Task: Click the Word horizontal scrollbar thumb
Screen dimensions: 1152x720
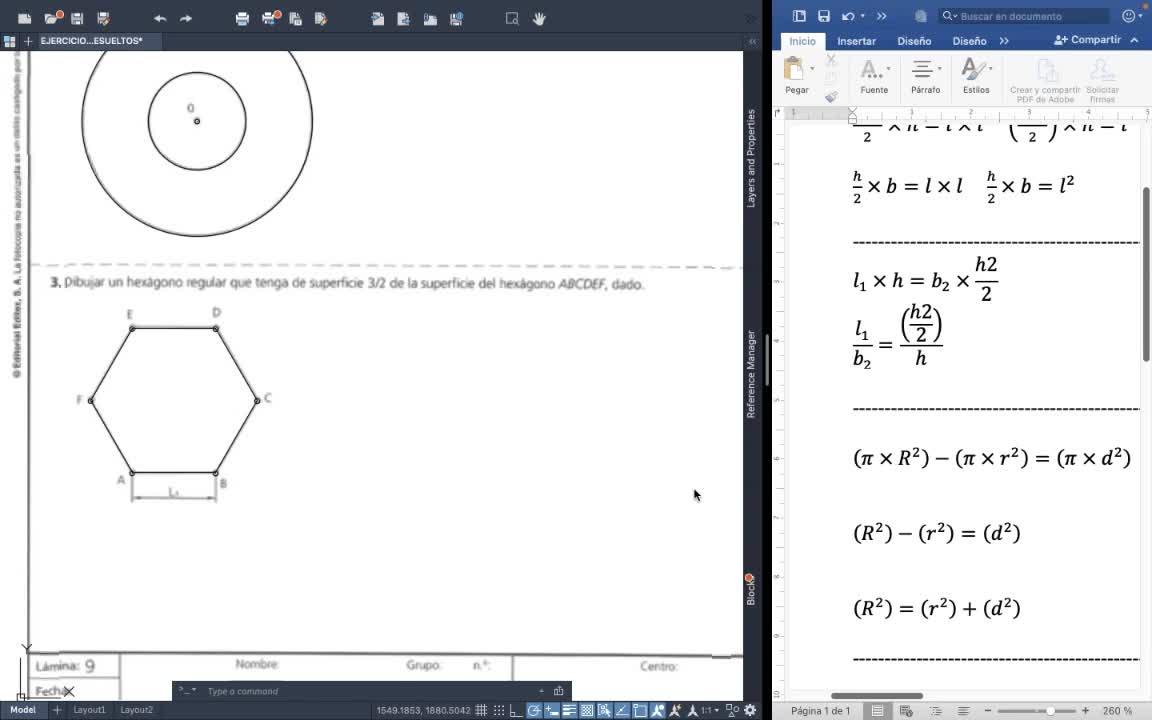Action: click(x=876, y=696)
